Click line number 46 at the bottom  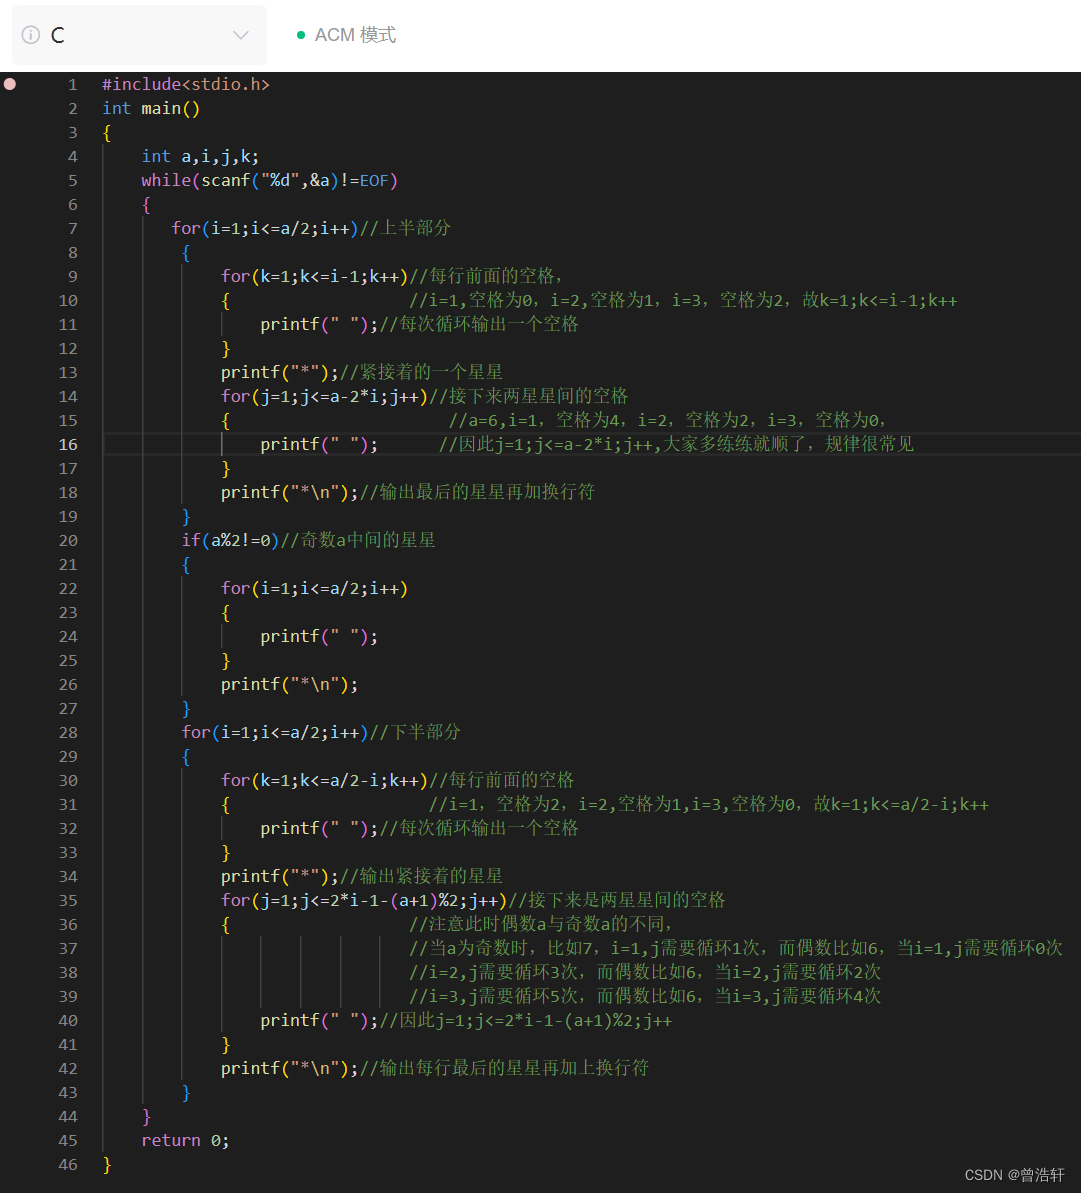68,1164
